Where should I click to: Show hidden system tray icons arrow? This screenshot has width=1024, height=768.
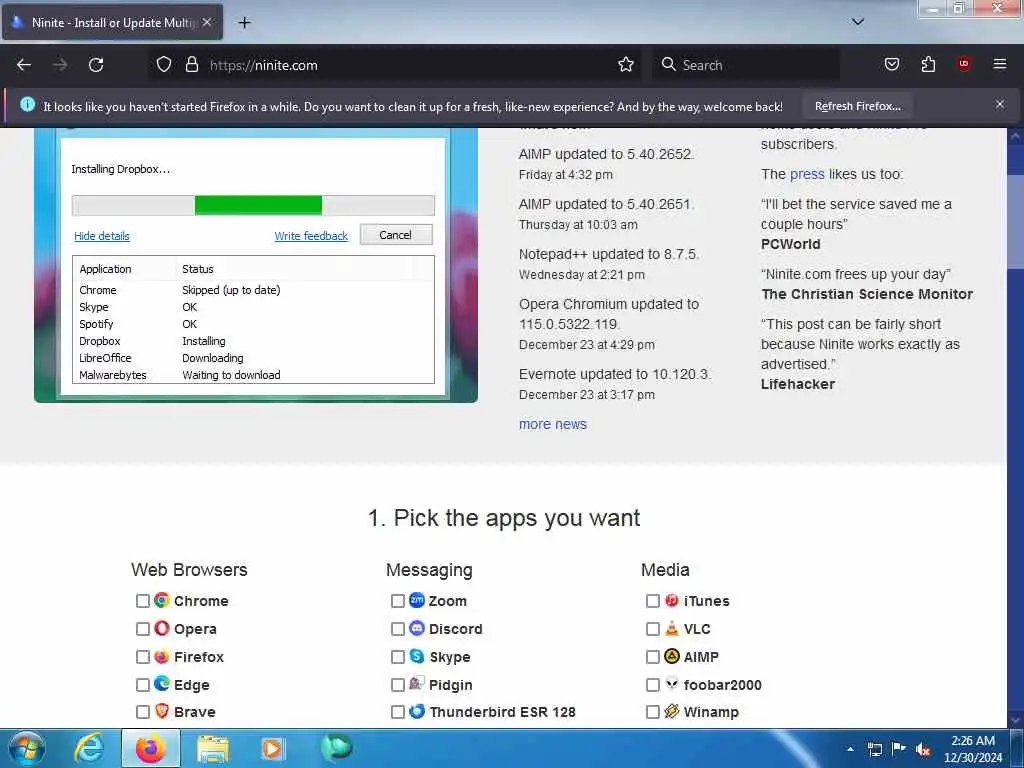coord(850,749)
